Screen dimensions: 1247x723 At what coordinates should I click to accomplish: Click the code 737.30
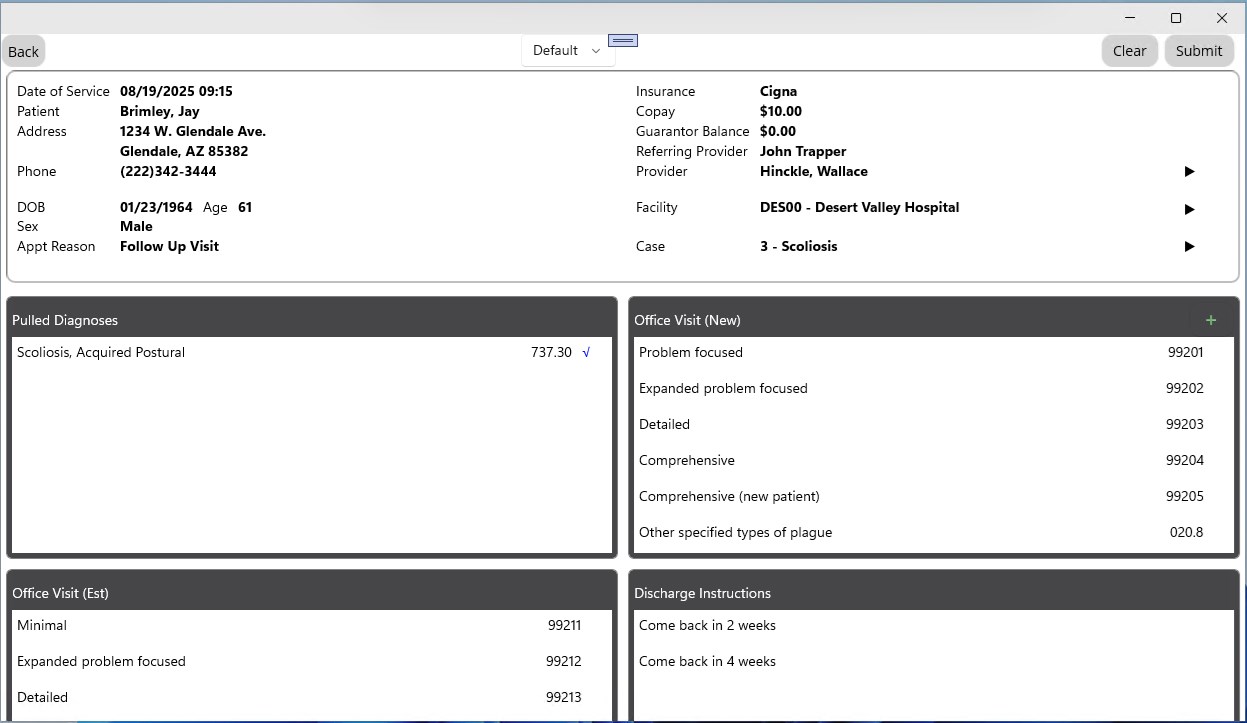551,352
